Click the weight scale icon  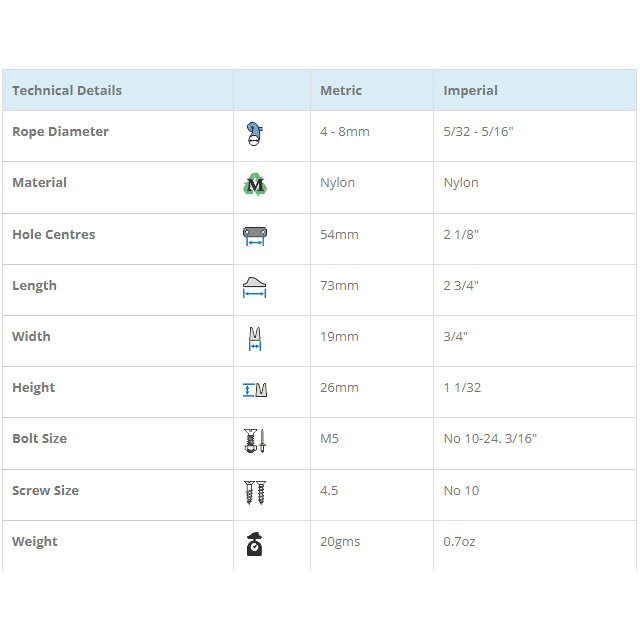tap(255, 543)
